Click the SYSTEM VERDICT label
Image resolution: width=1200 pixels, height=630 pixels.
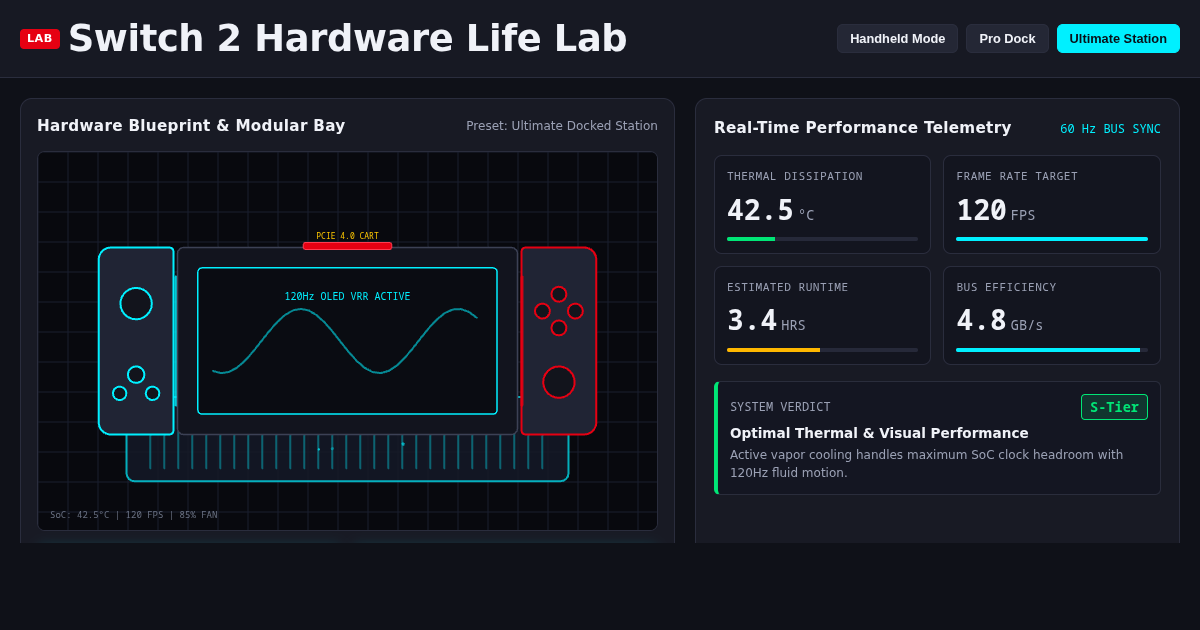pyautogui.click(x=780, y=407)
